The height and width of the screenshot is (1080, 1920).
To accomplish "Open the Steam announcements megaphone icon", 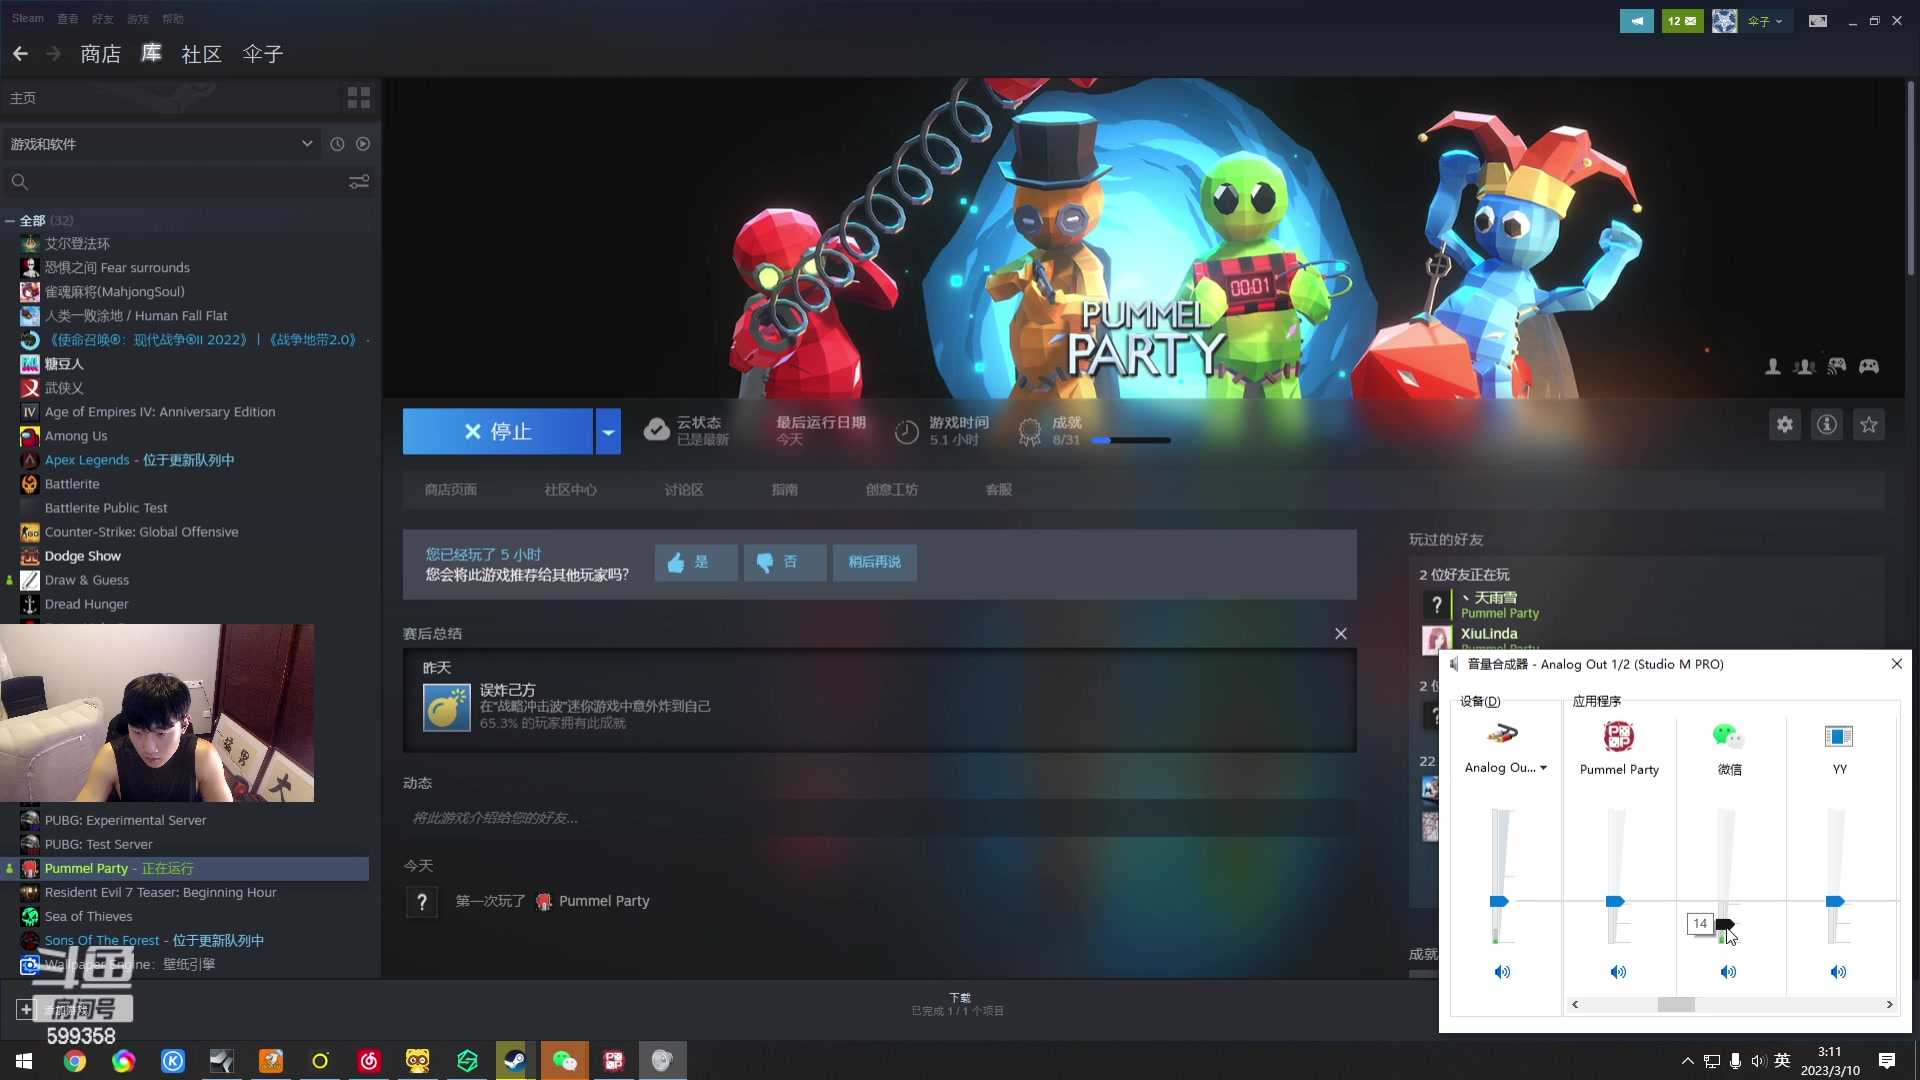I will coord(1637,21).
